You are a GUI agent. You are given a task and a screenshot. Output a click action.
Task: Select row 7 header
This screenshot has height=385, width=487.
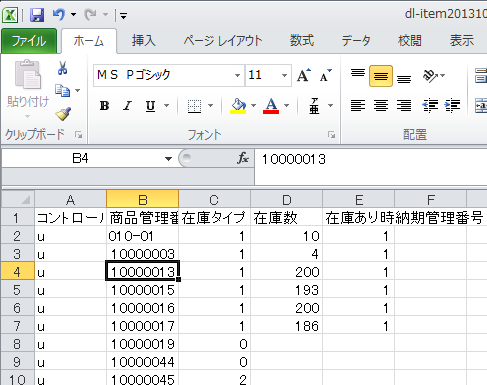pos(18,325)
